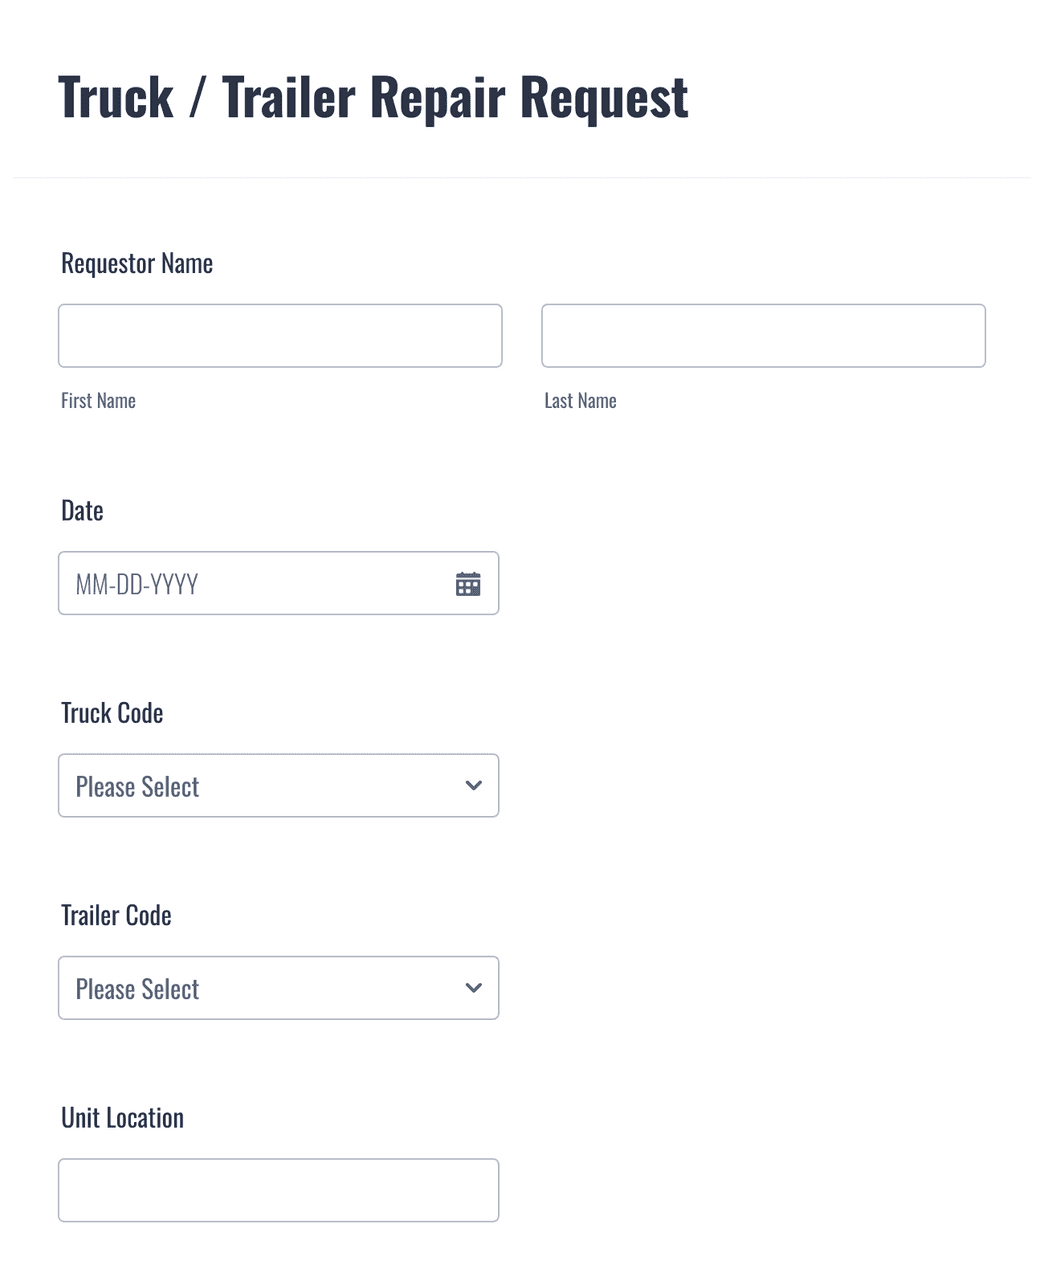Click the Requestor Name label
The width and height of the screenshot is (1044, 1285).
pyautogui.click(x=137, y=264)
